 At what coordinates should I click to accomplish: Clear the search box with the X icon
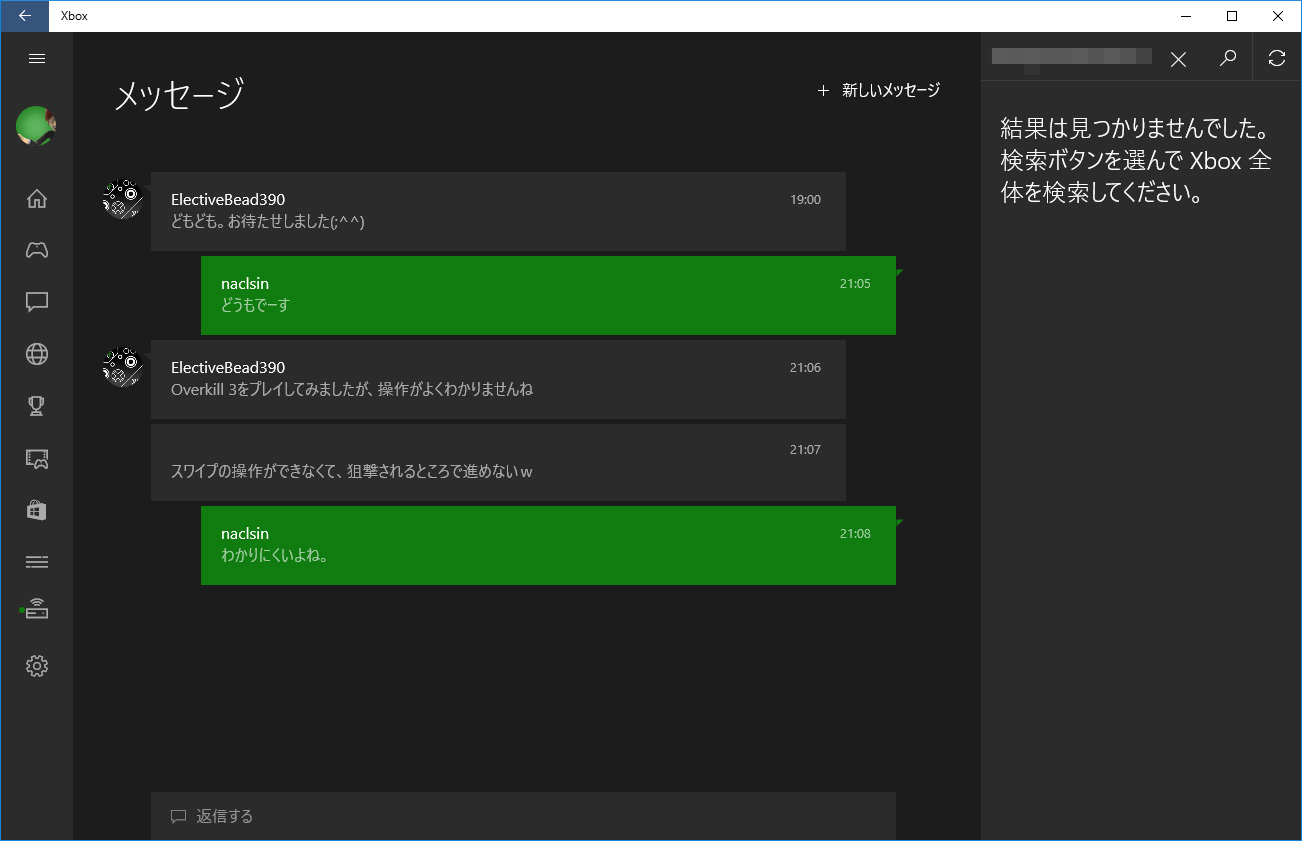[x=1178, y=59]
